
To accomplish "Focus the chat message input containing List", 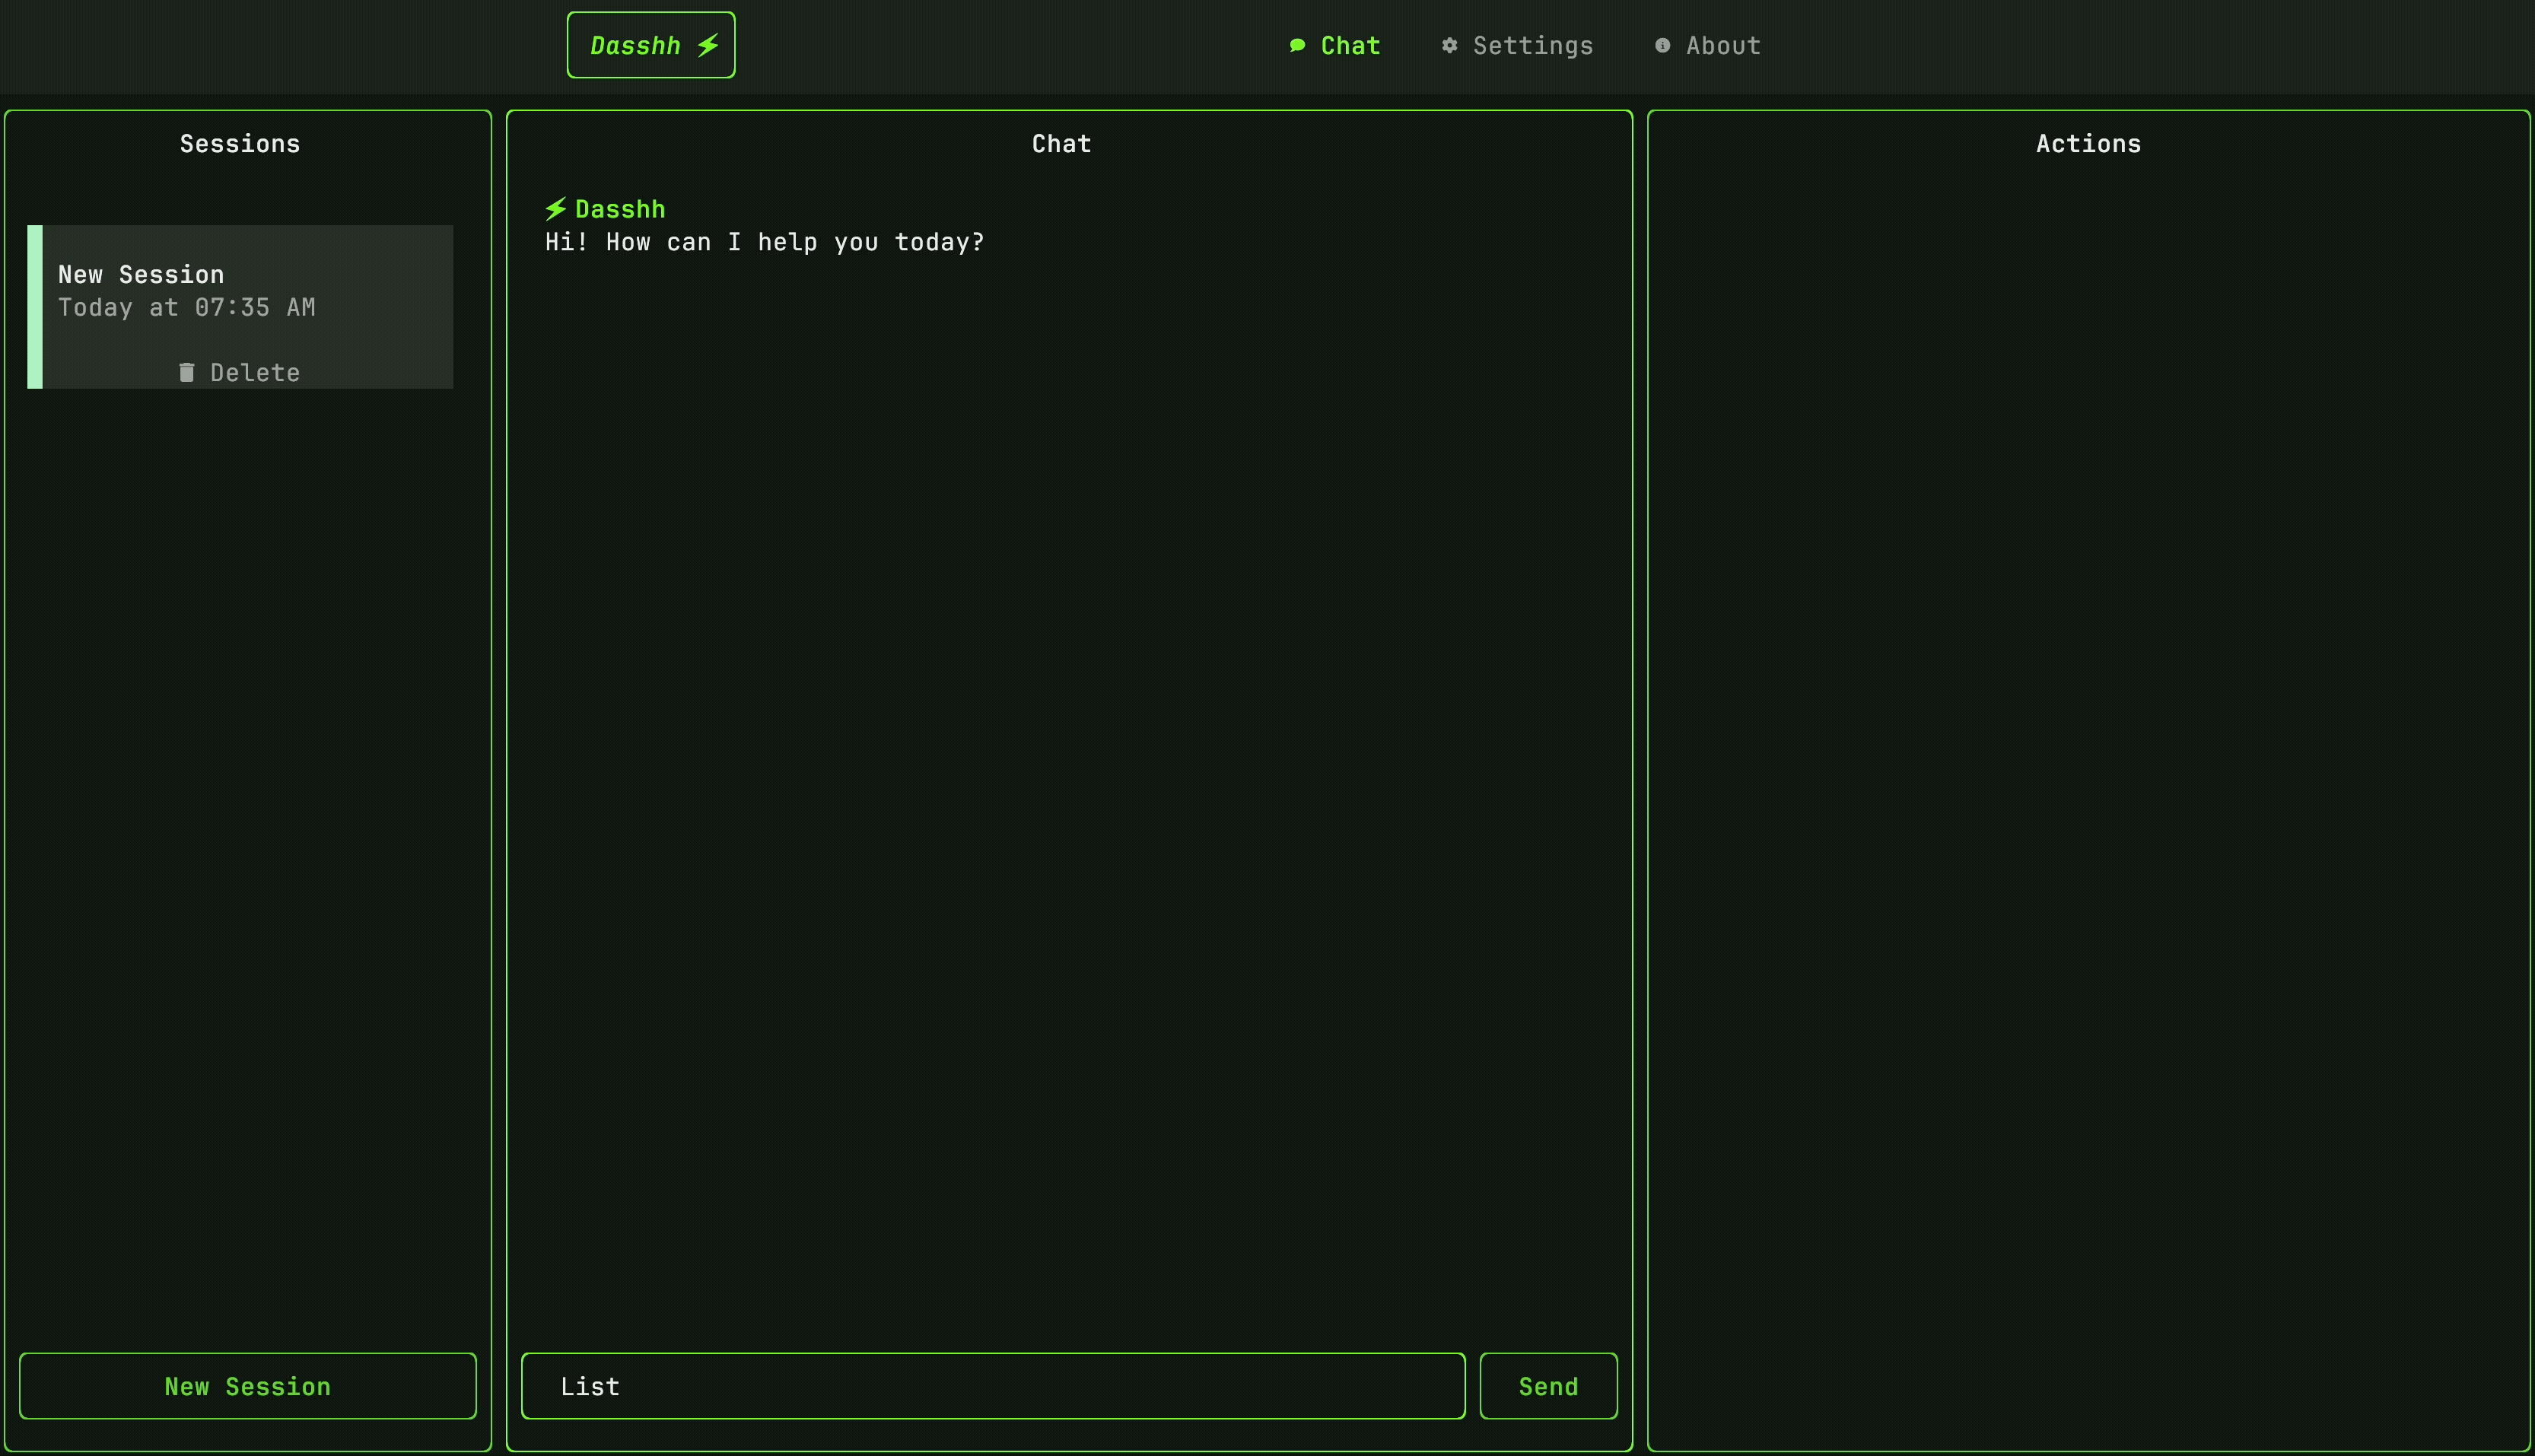I will pos(993,1386).
